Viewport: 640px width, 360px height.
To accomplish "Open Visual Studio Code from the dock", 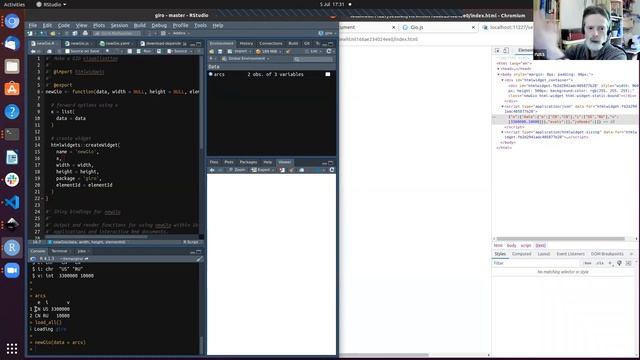I will pyautogui.click(x=12, y=202).
